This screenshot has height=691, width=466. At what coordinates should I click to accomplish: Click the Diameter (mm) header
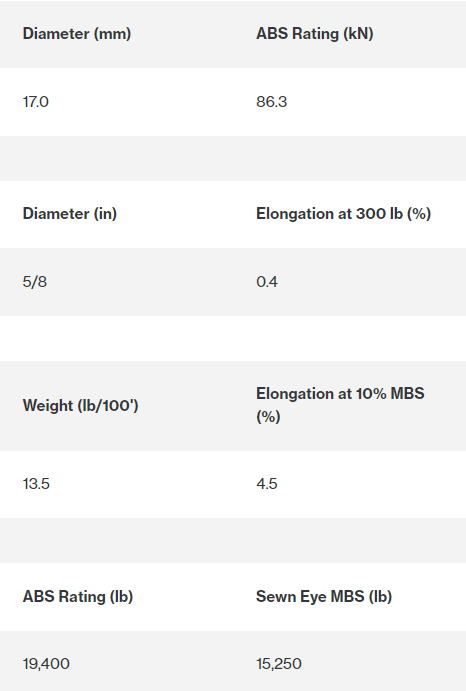coord(77,34)
